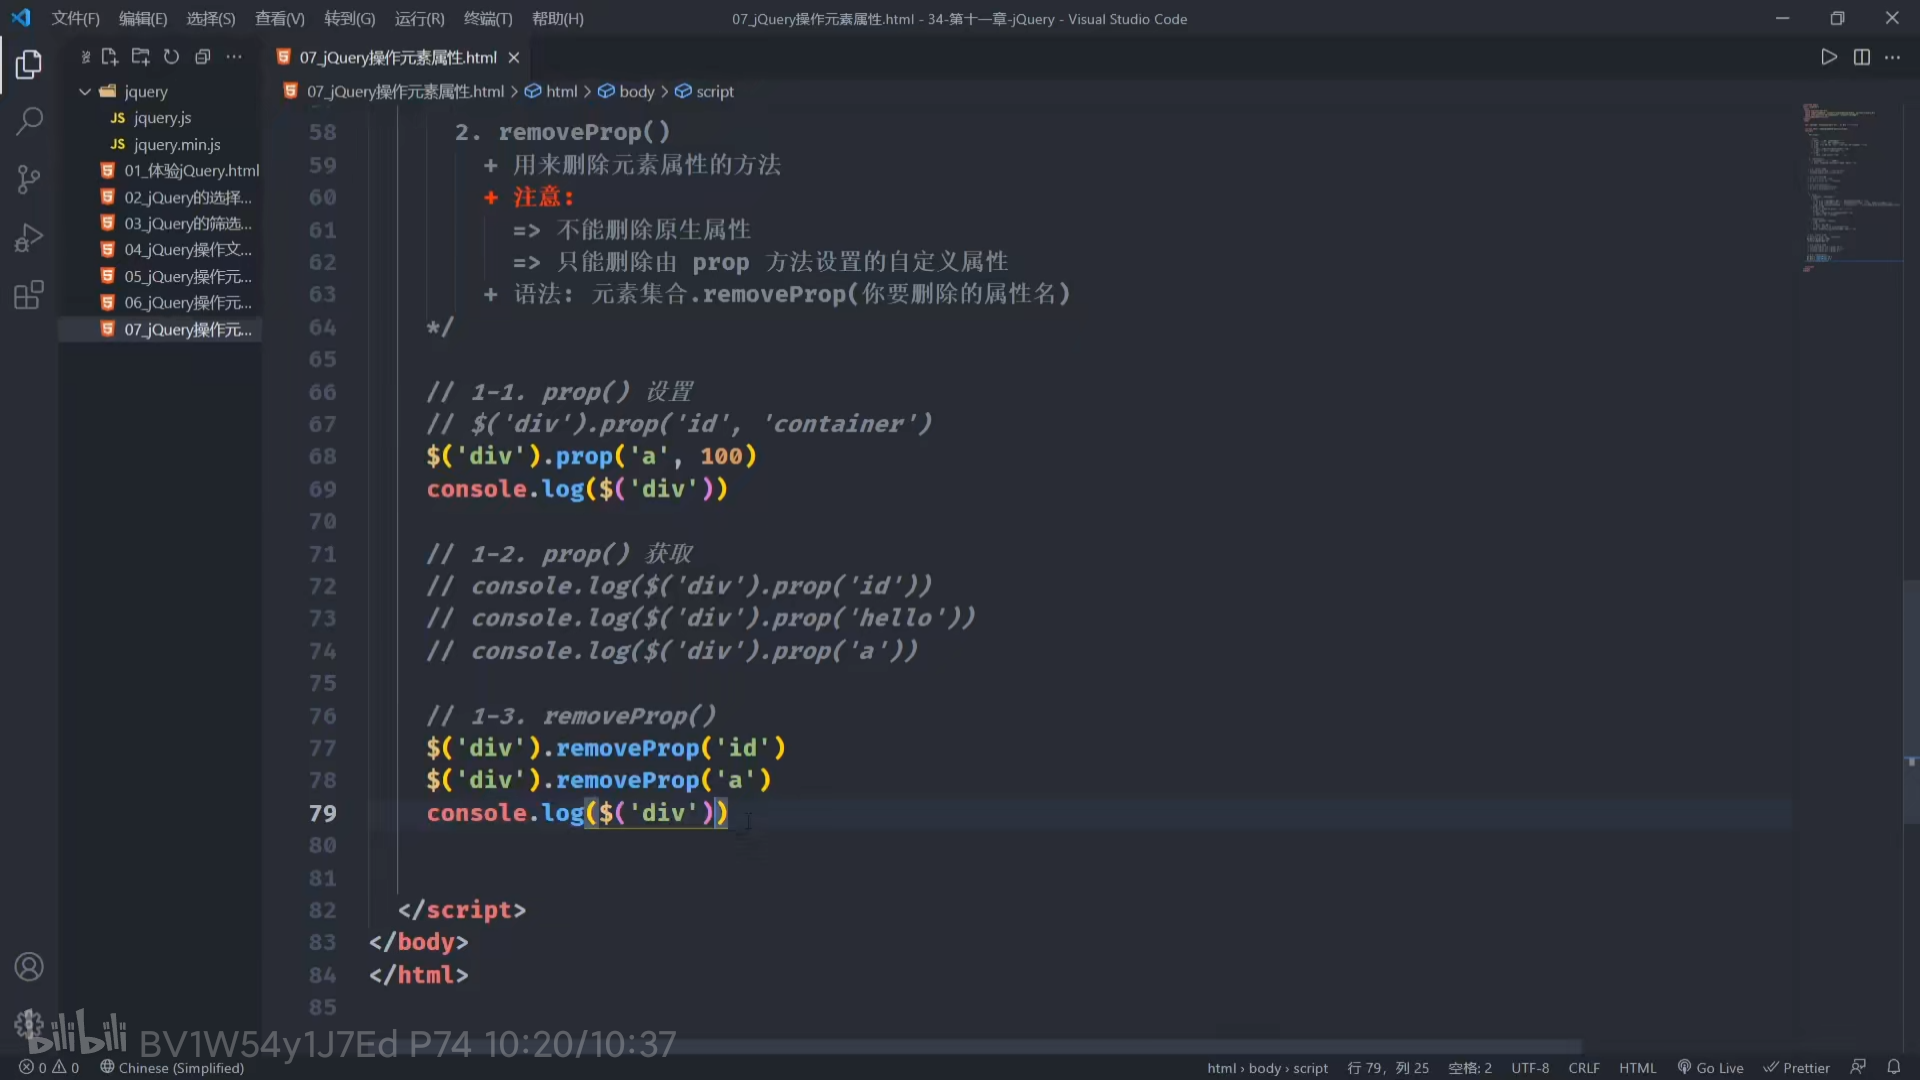
Task: Open Source Control view icon
Action: [29, 180]
